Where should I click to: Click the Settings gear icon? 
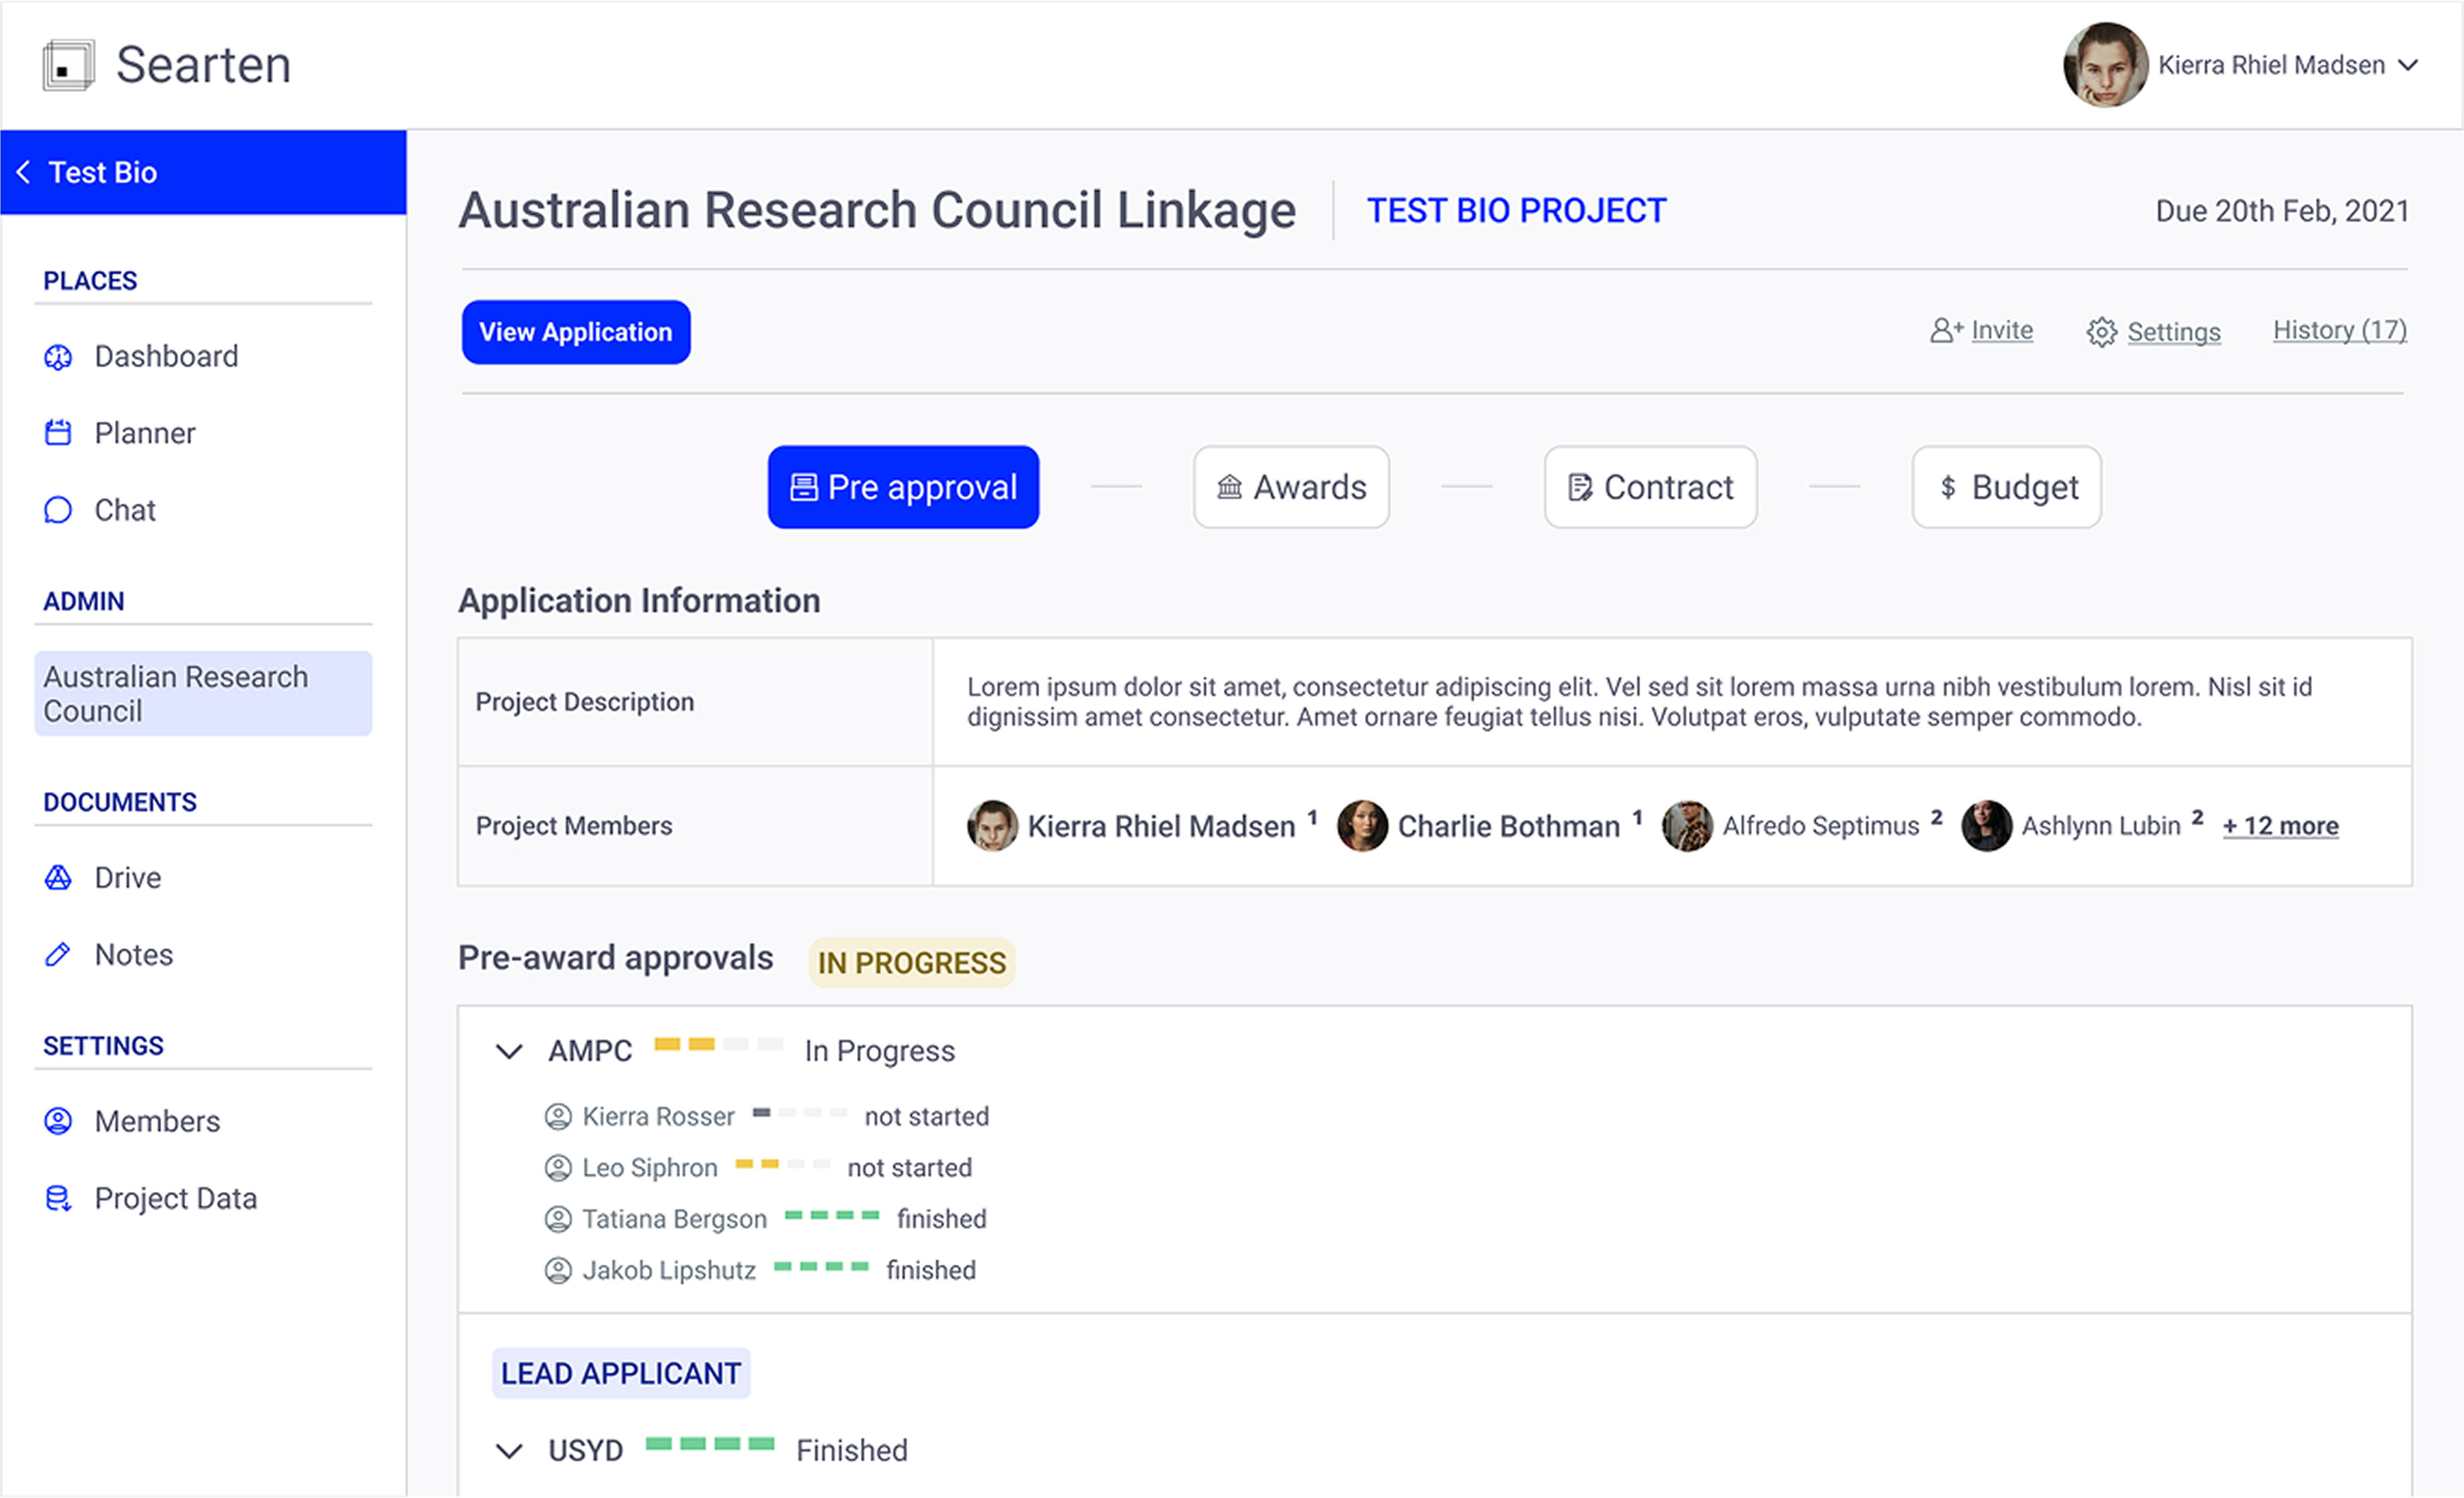pyautogui.click(x=2101, y=332)
